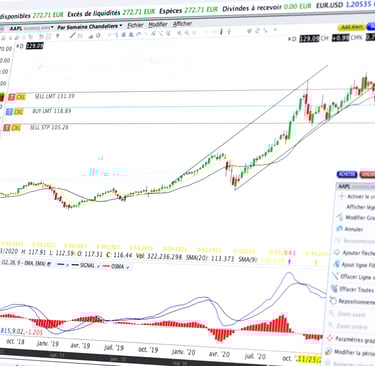Choose the Ajout ligne context menu entry
Viewport: 375px width, 366px height.
(x=358, y=265)
